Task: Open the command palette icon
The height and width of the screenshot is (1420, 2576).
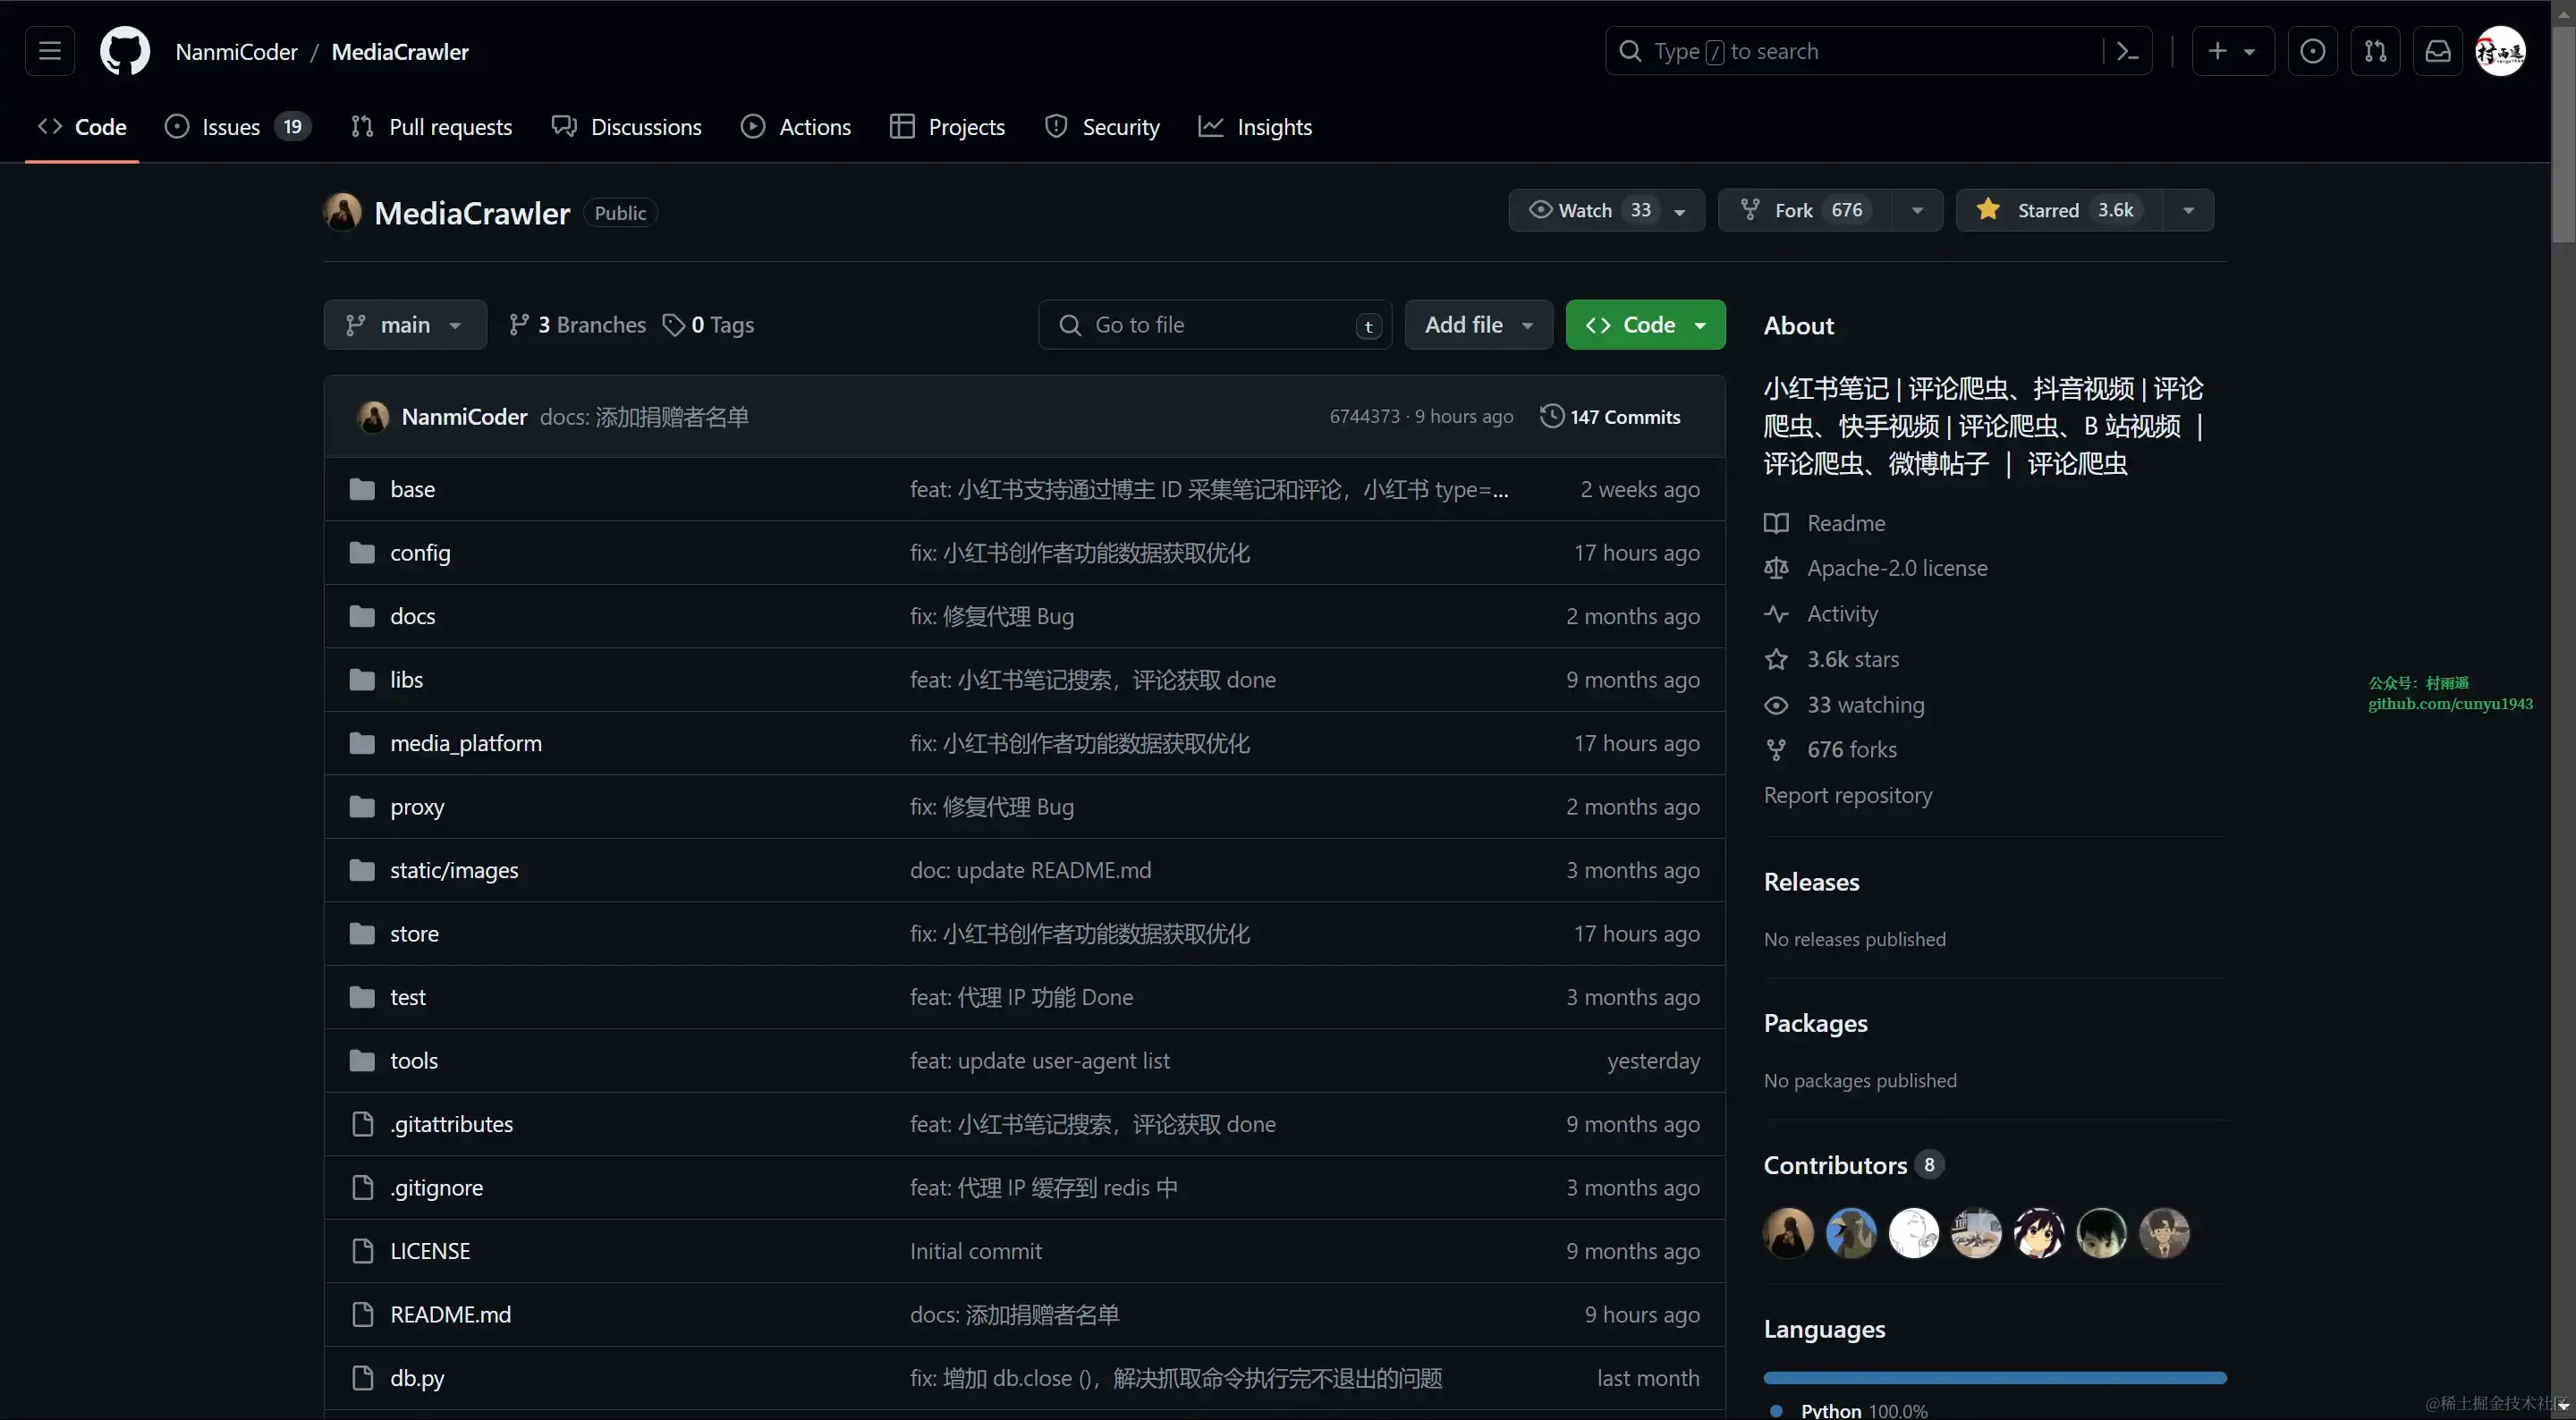Action: [2128, 51]
